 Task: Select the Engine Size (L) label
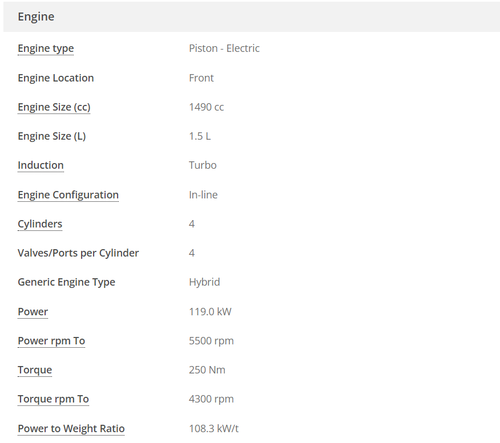(x=52, y=136)
